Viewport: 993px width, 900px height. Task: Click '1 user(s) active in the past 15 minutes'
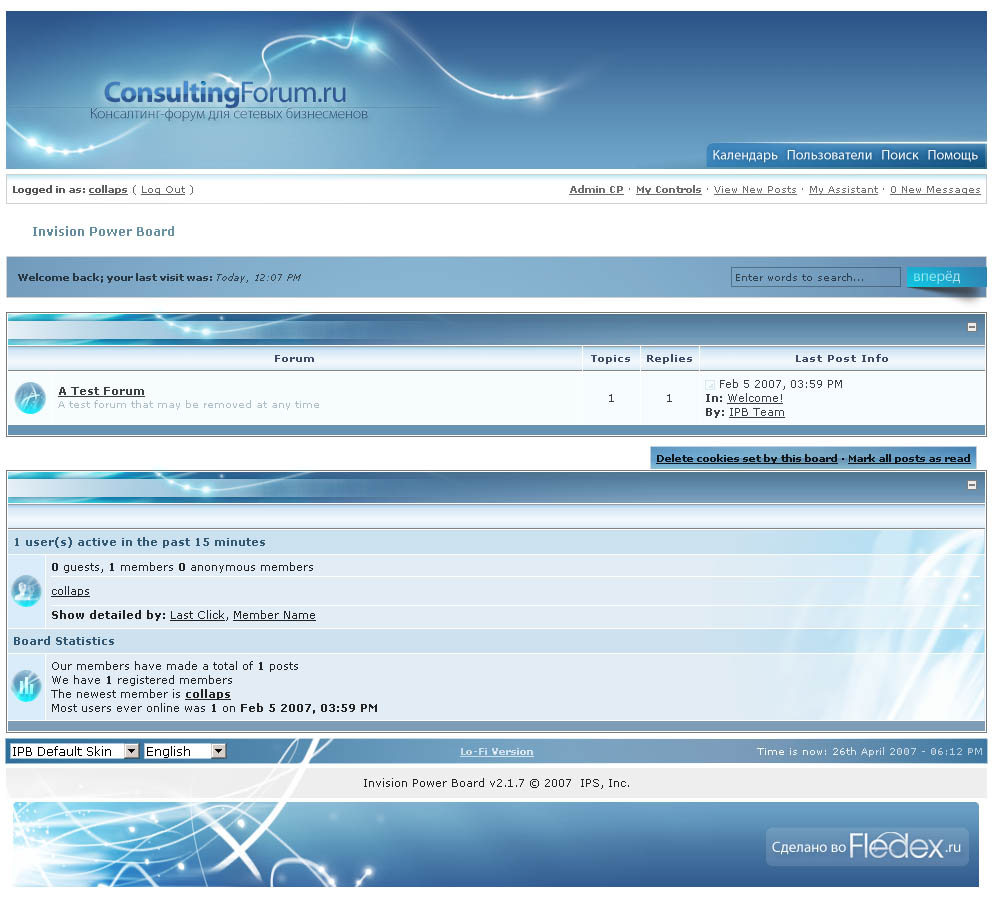pos(139,542)
